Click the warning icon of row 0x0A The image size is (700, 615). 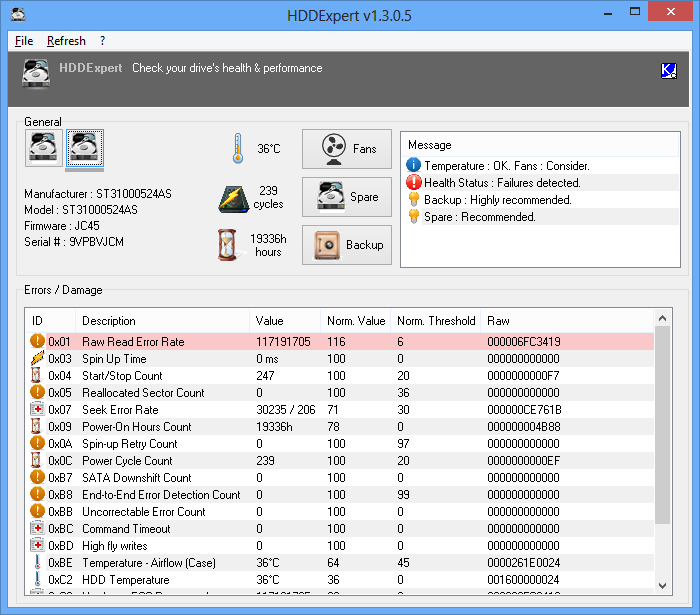(37, 443)
